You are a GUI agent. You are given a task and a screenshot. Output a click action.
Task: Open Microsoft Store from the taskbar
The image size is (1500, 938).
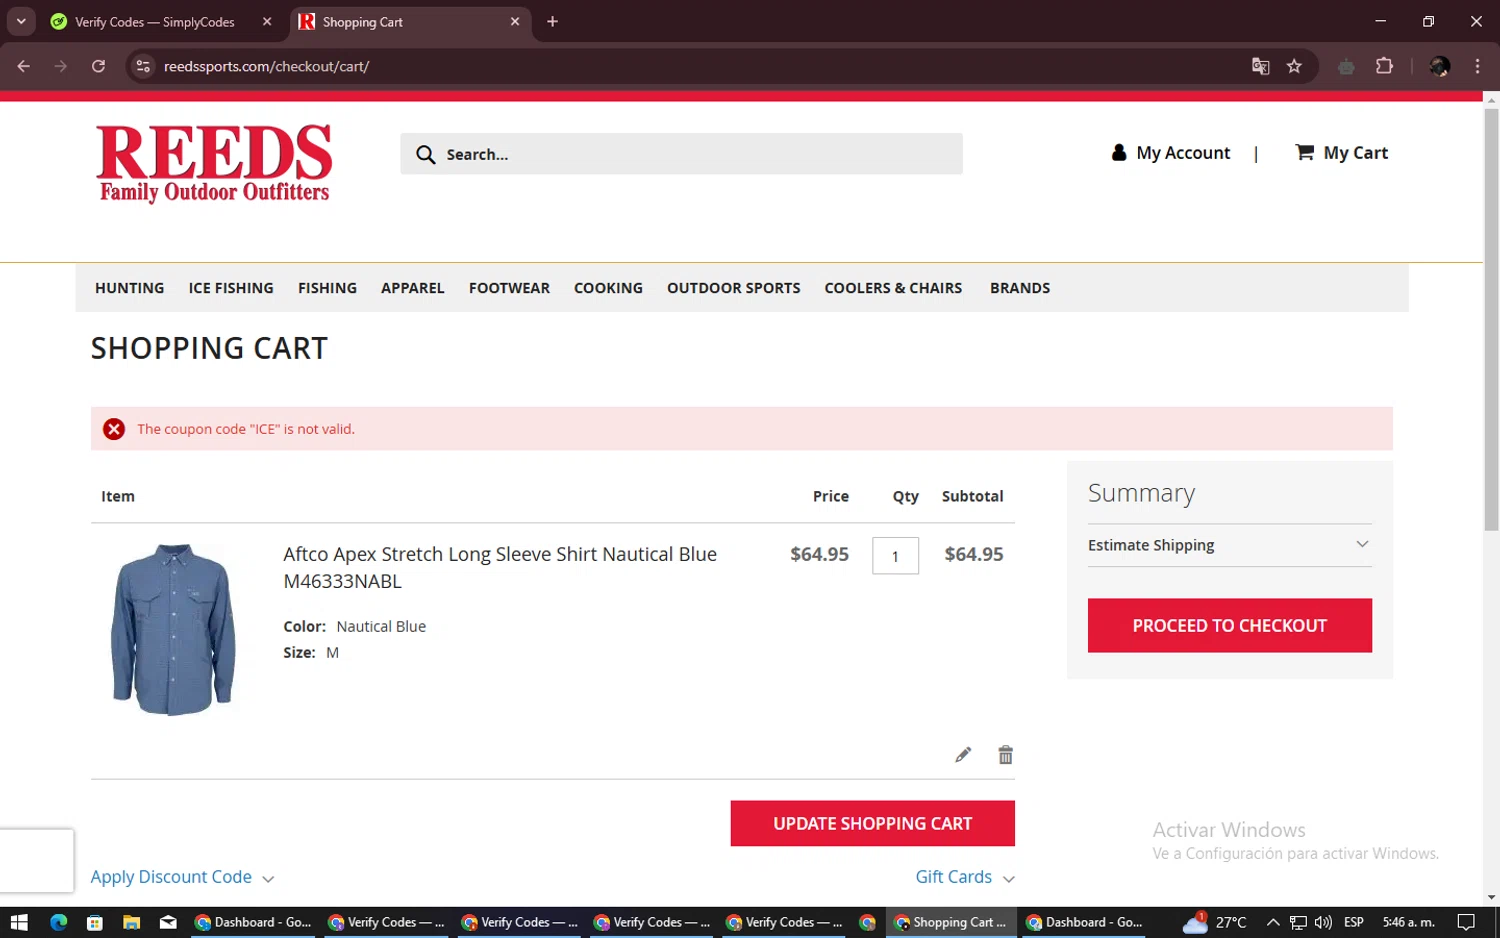[x=95, y=922]
